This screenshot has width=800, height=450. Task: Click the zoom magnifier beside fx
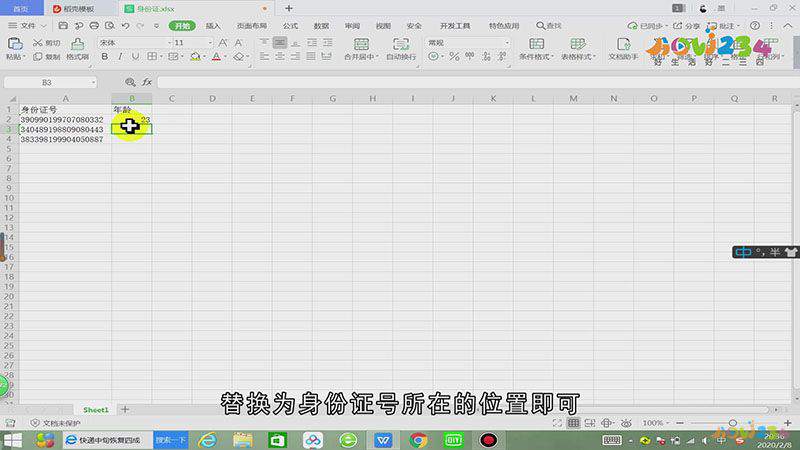[x=130, y=82]
